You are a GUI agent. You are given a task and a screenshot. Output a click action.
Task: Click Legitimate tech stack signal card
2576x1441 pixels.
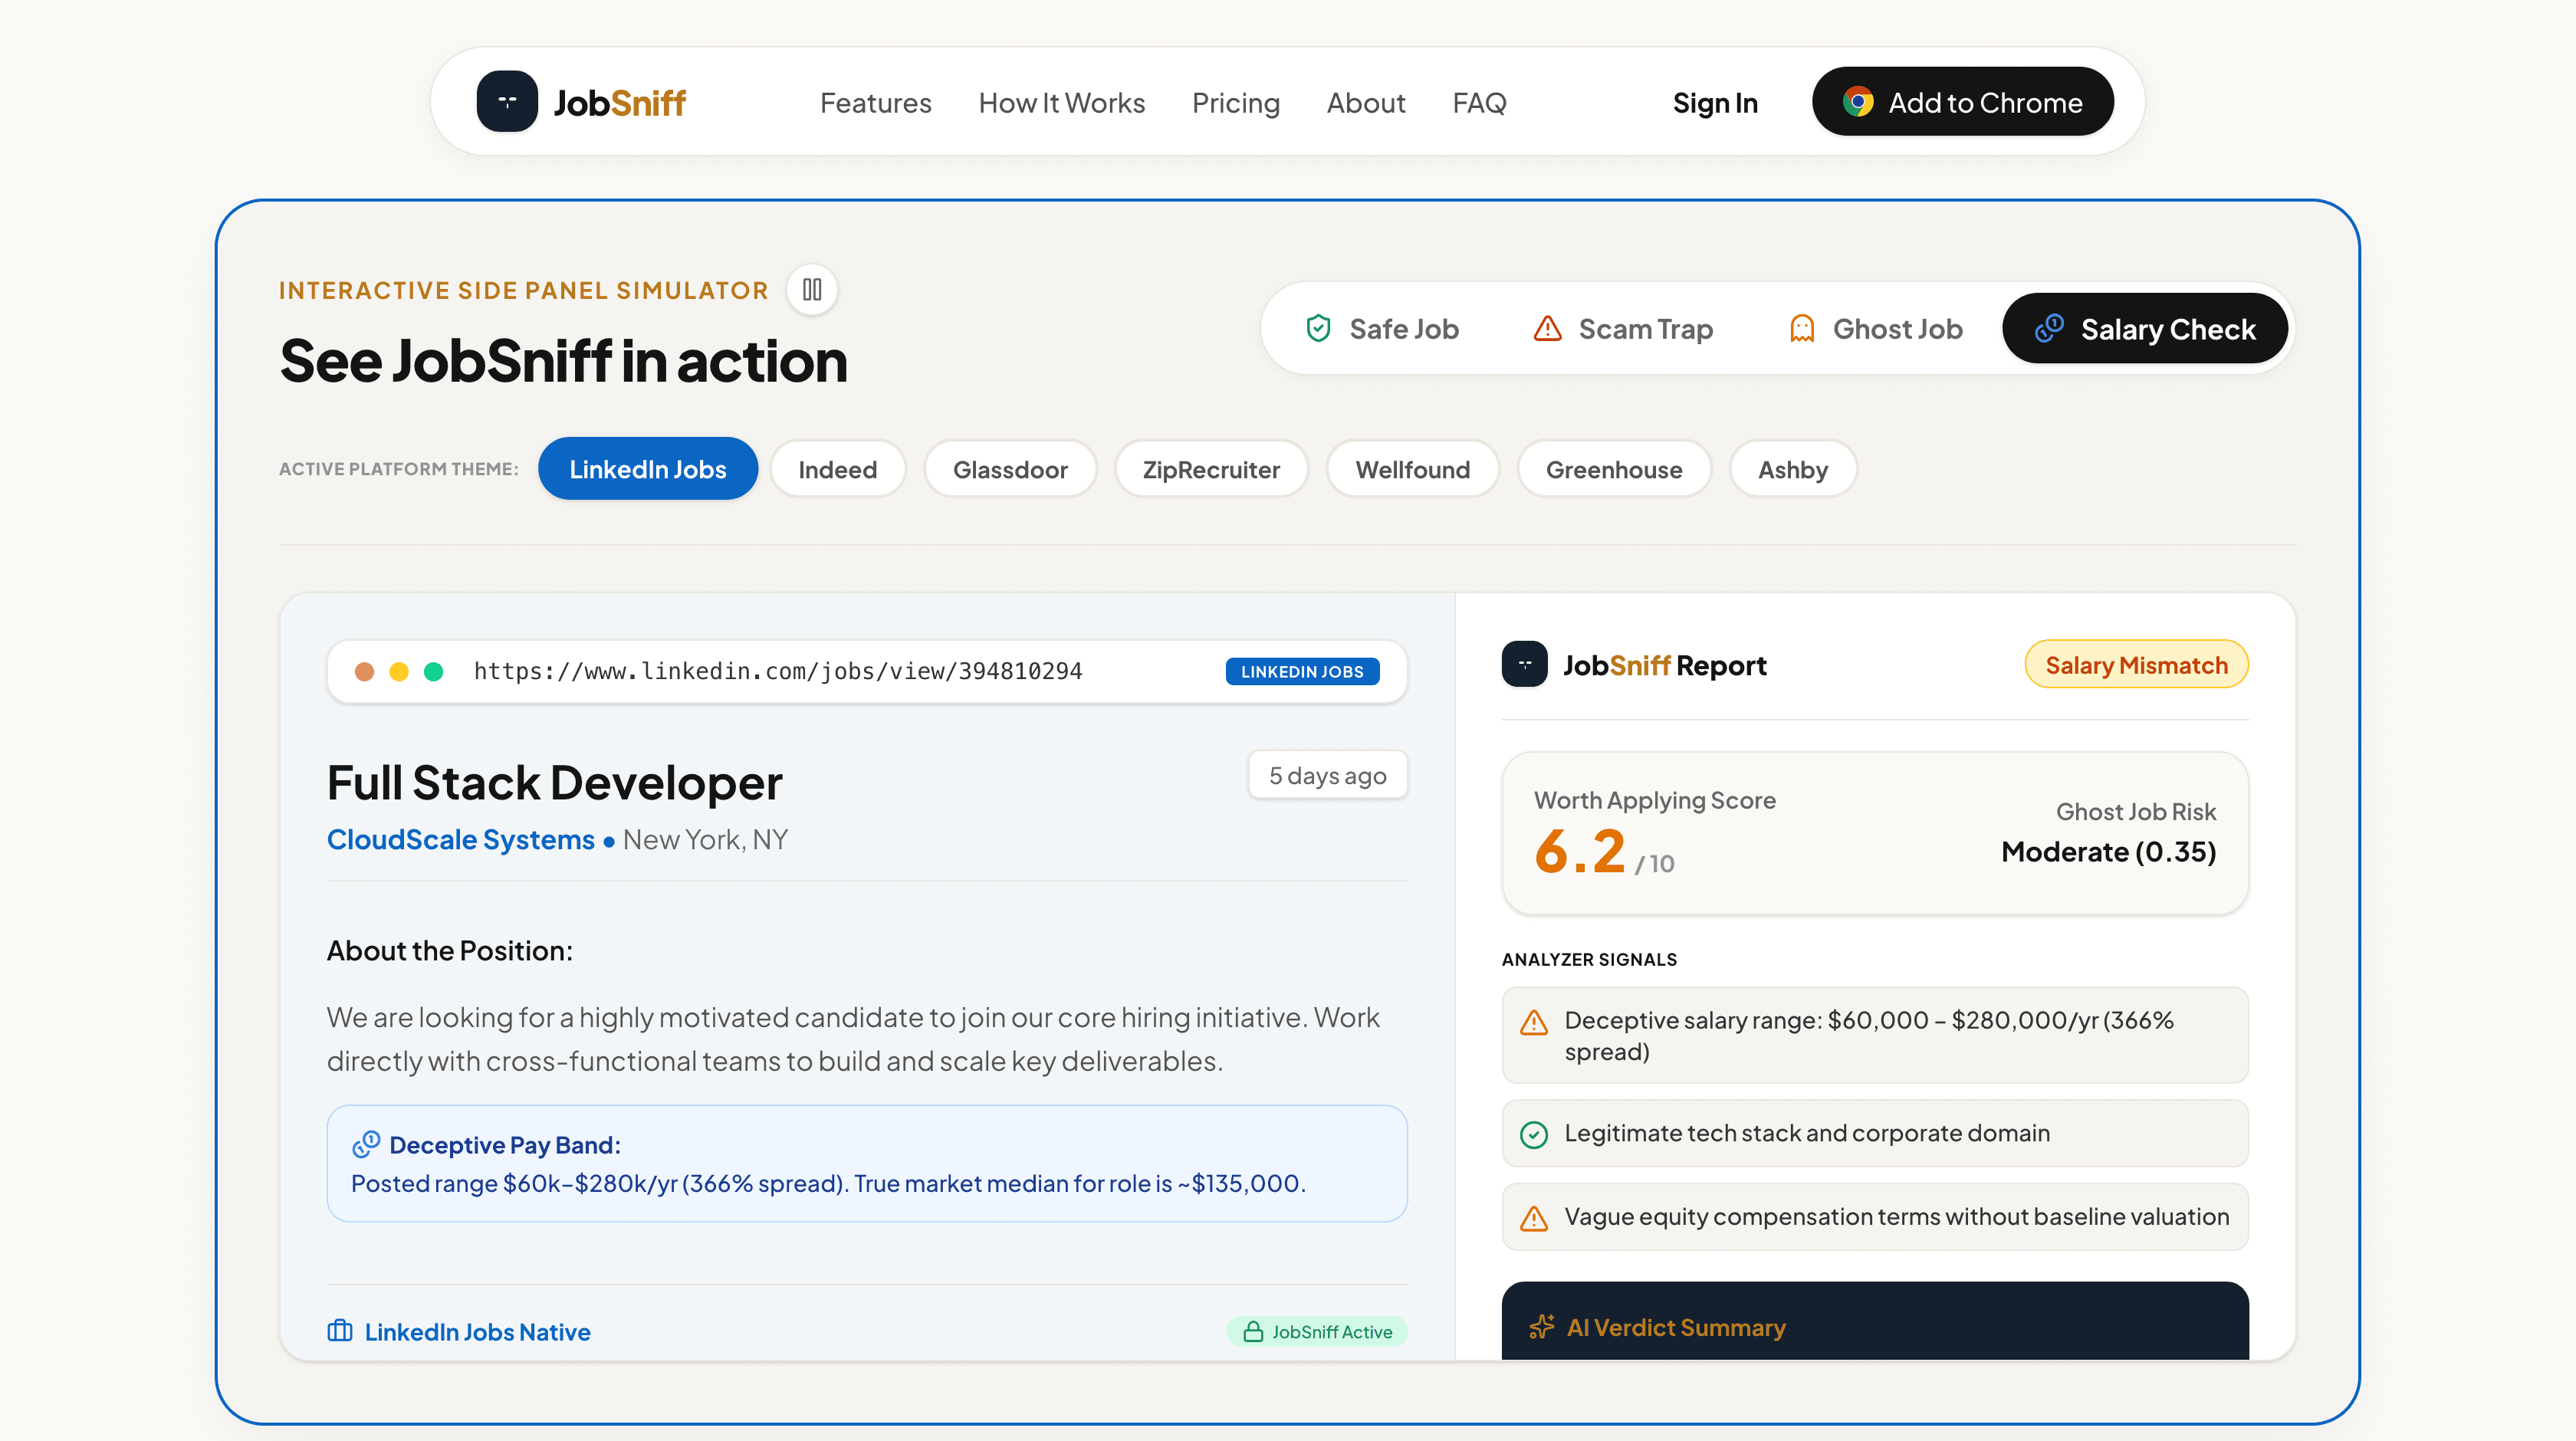coord(1875,1134)
